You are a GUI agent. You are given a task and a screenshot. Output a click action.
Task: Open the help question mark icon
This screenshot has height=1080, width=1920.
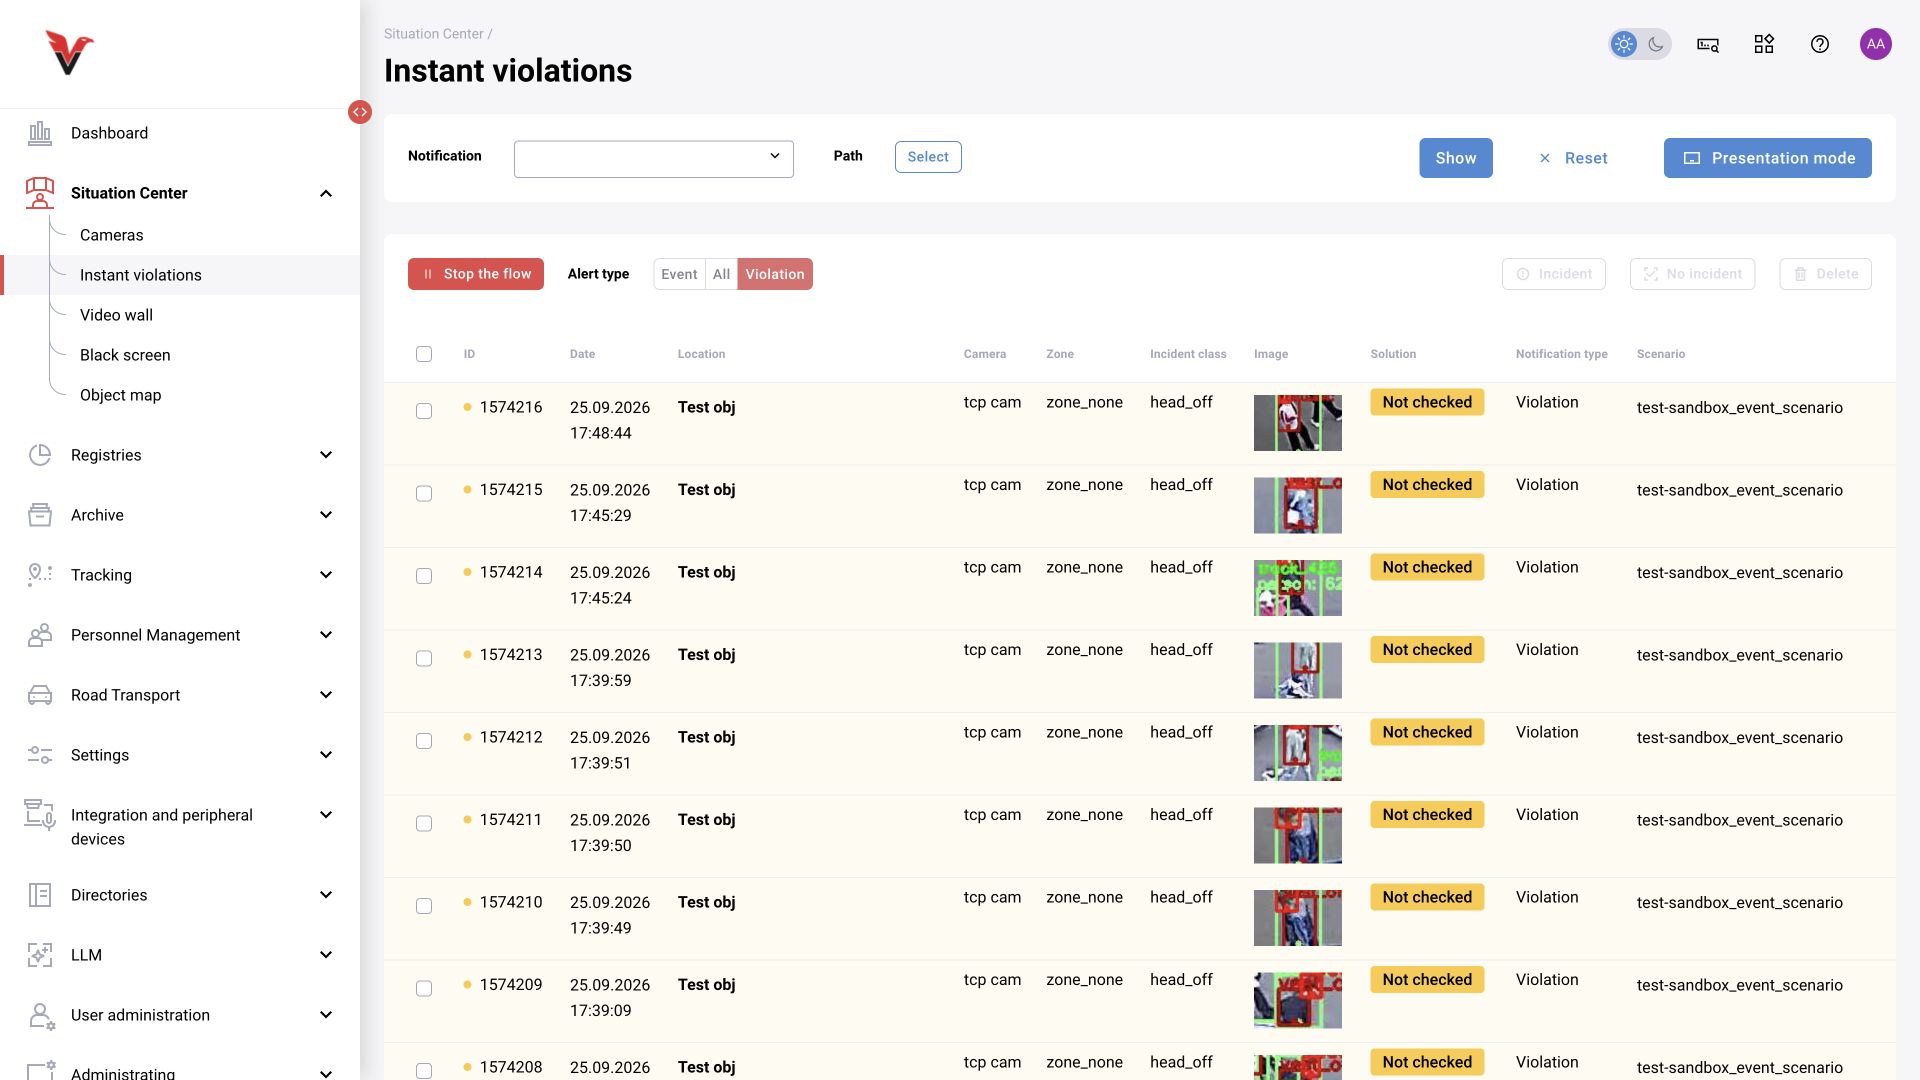point(1820,44)
